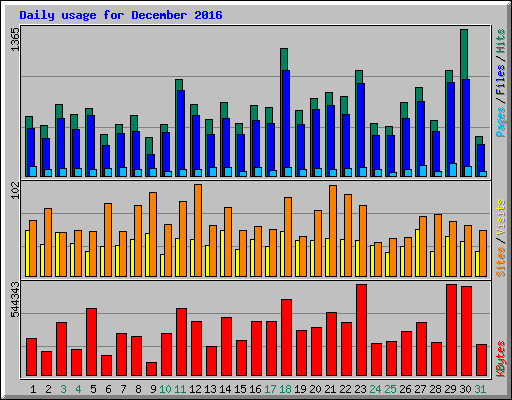This screenshot has width=512, height=400.
Task: Select the "Sites" legend label
Action: click(501, 262)
